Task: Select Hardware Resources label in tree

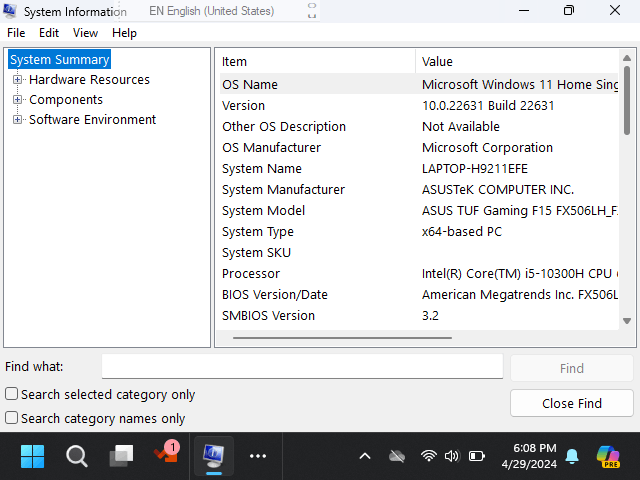Action: [89, 80]
